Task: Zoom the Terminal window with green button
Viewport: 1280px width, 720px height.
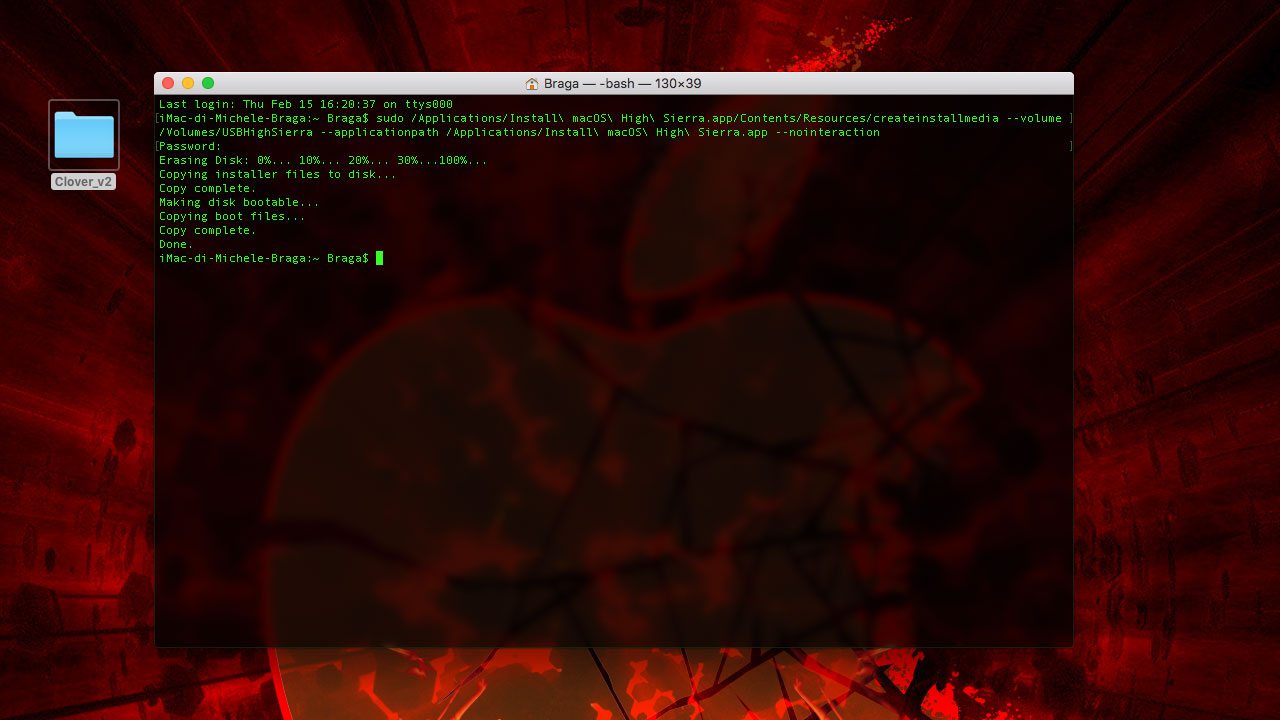Action: coord(208,83)
